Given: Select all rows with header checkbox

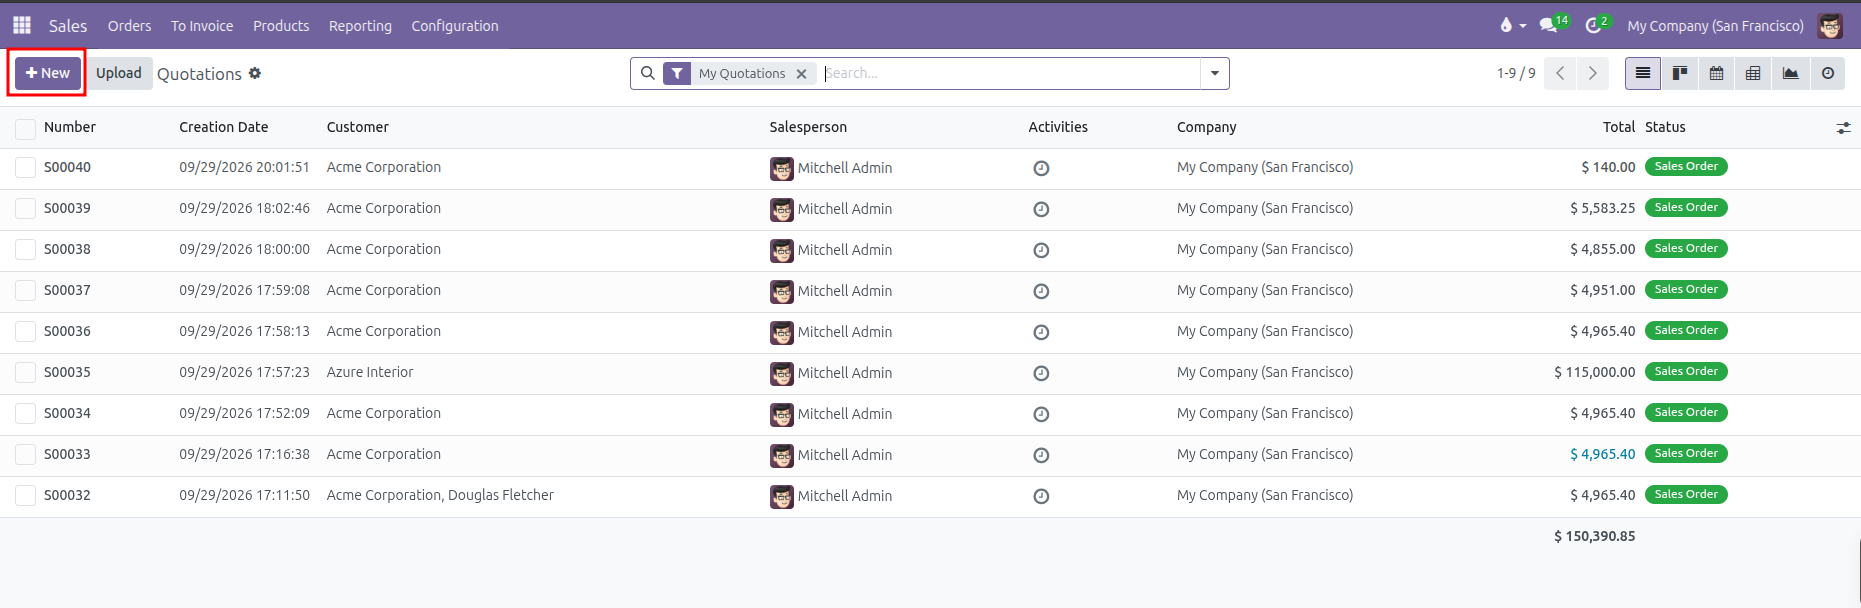Looking at the screenshot, I should click(25, 128).
